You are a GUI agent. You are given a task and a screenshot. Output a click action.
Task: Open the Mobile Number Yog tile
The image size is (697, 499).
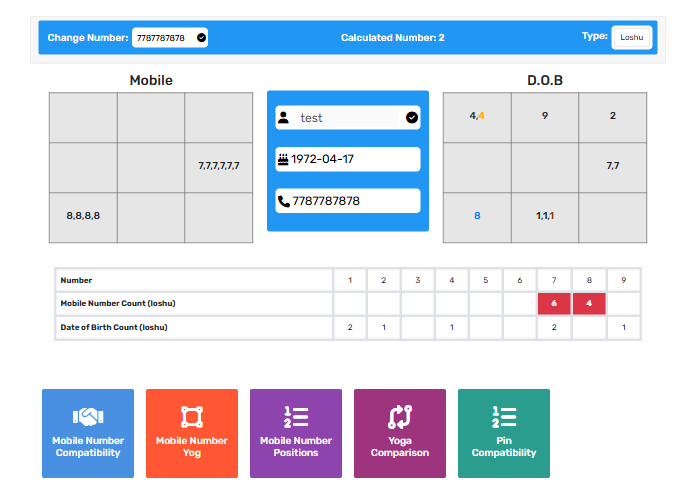192,435
